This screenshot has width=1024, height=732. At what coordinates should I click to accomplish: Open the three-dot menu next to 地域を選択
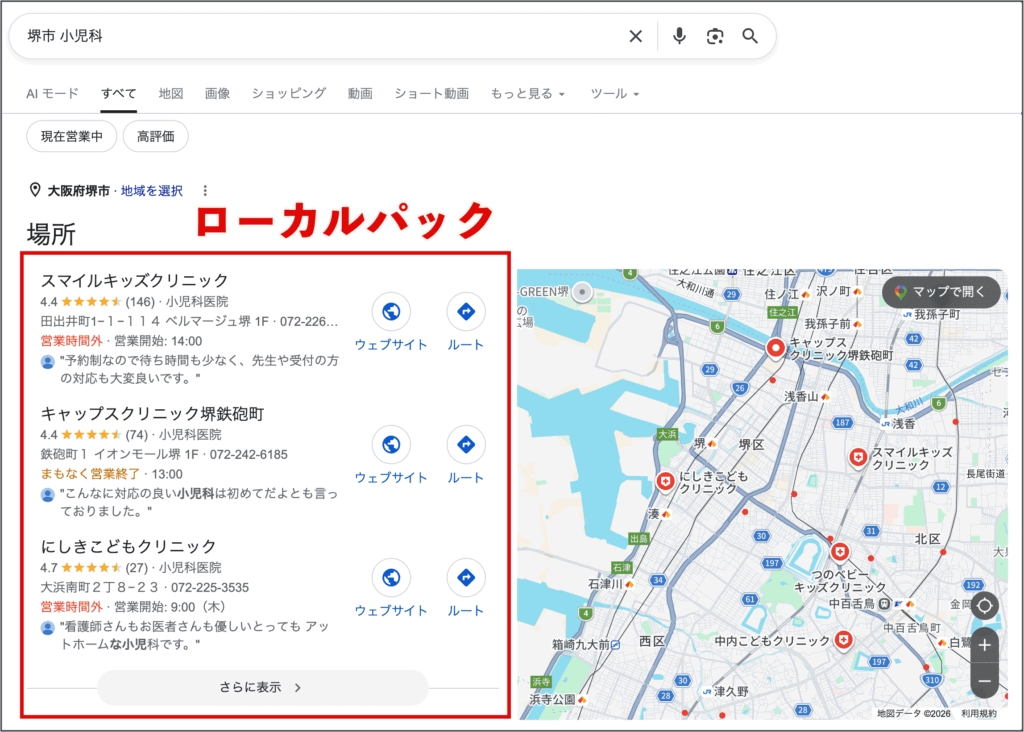click(x=205, y=191)
